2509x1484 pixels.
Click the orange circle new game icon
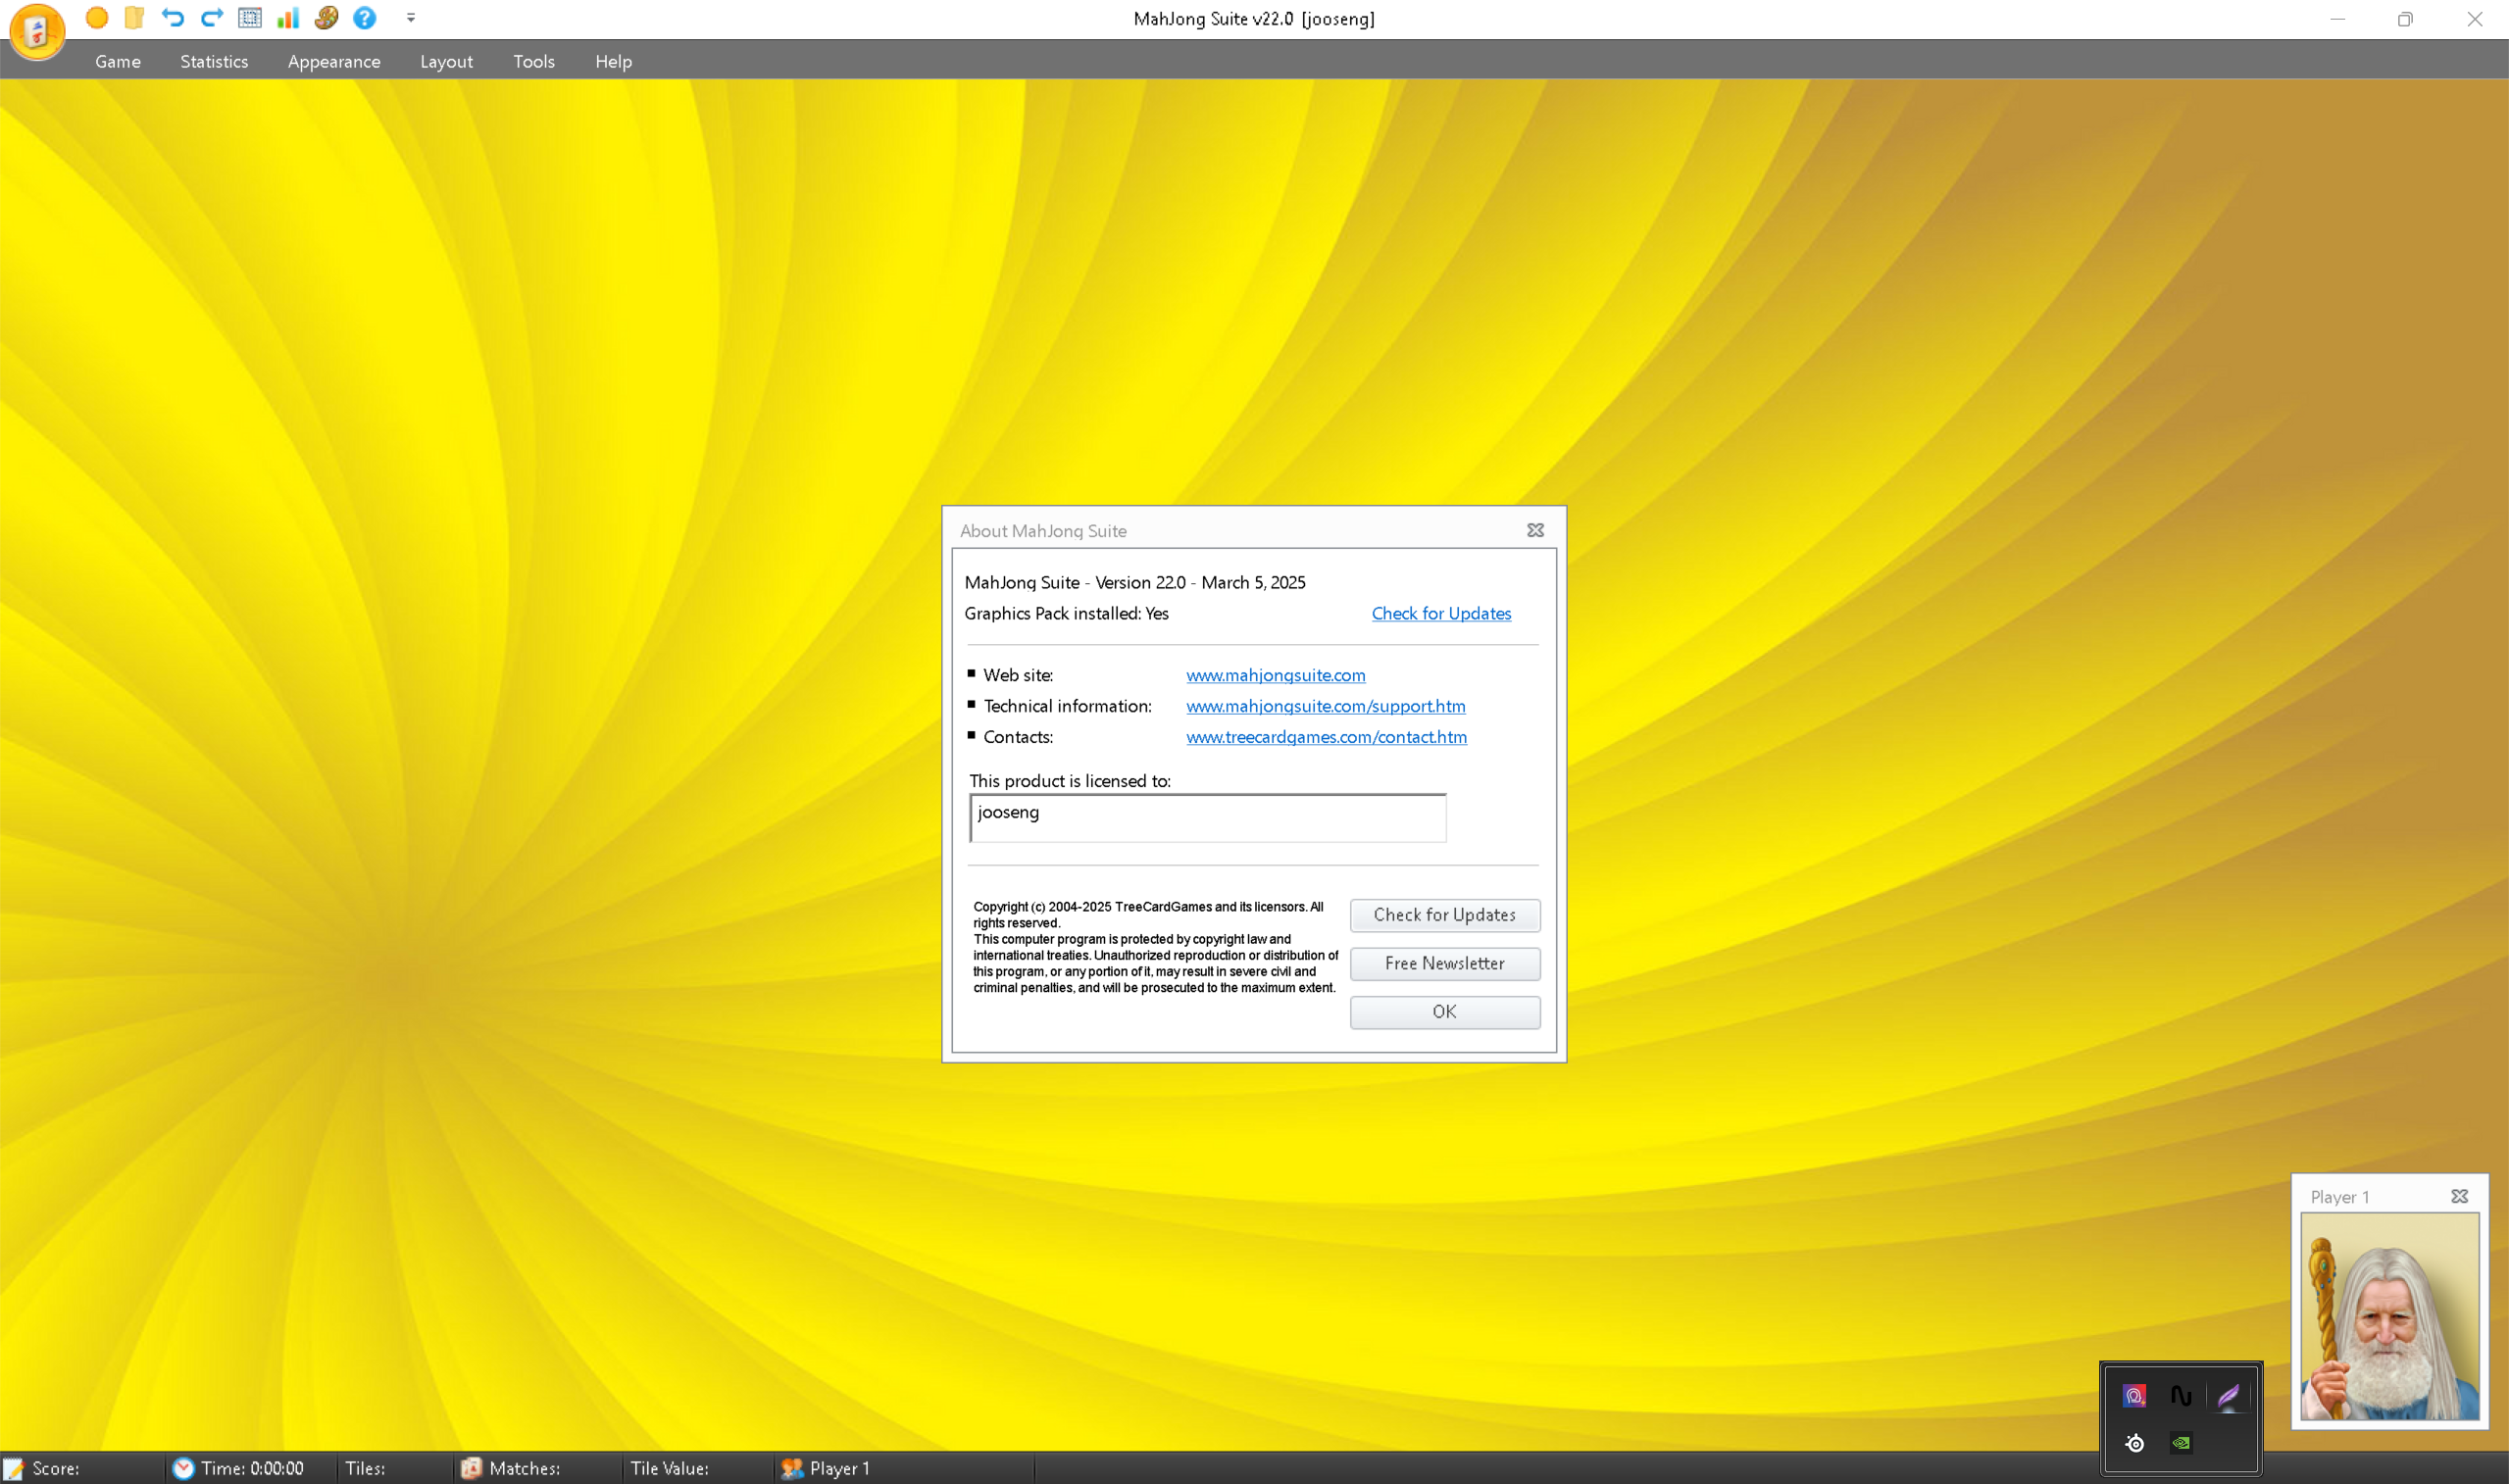point(97,17)
